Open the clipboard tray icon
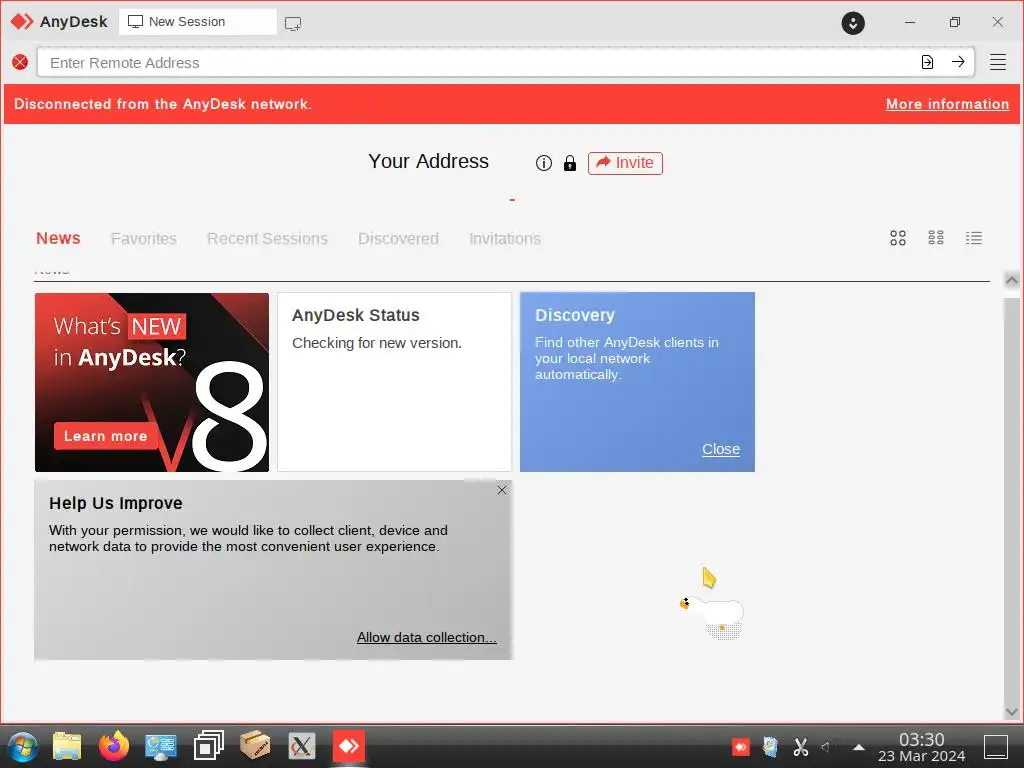The width and height of the screenshot is (1024, 768). click(771, 746)
